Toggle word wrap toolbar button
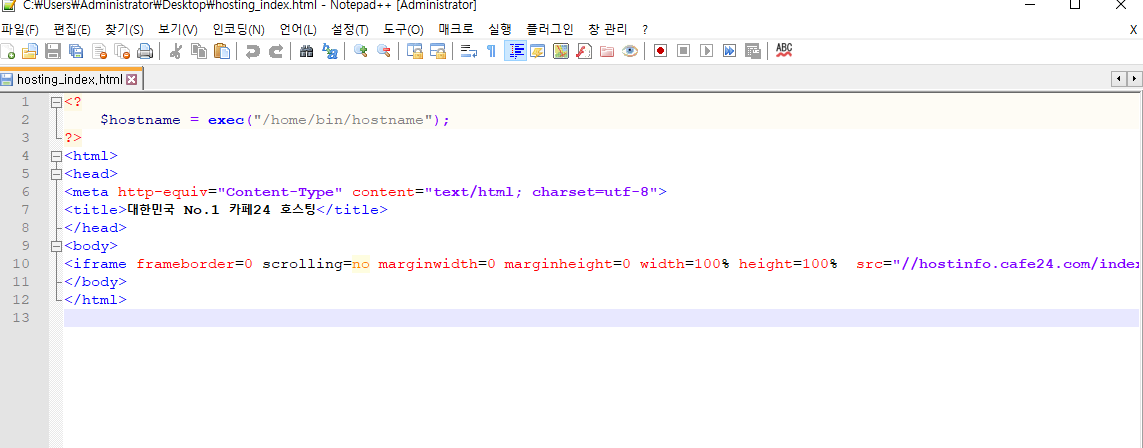The image size is (1143, 448). point(468,51)
